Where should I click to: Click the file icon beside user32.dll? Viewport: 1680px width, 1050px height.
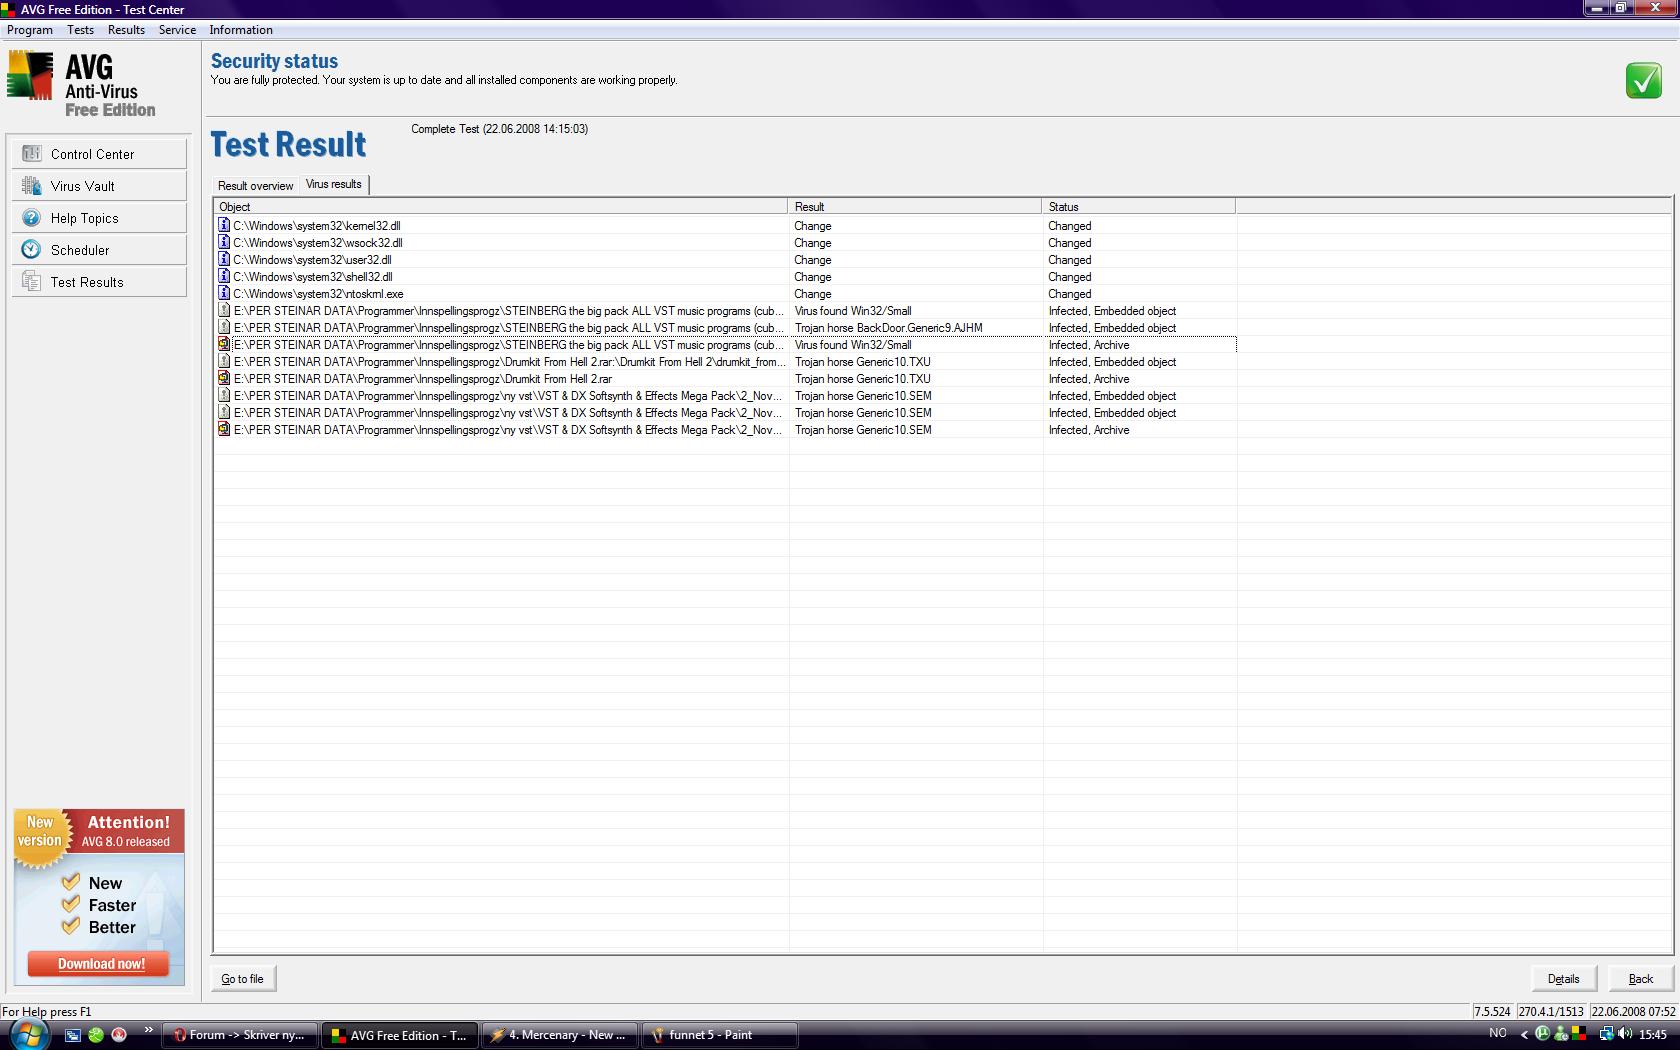tap(224, 260)
